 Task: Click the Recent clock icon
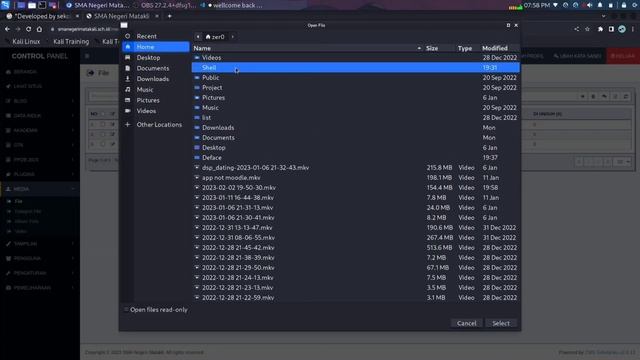click(x=128, y=36)
